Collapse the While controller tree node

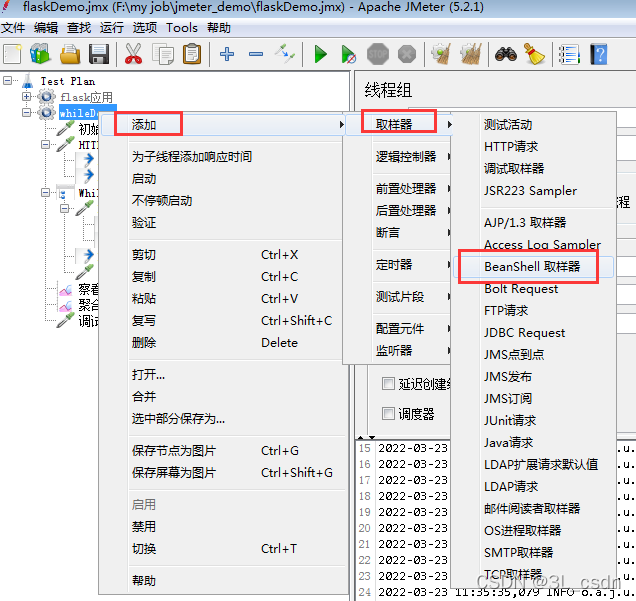tap(45, 193)
